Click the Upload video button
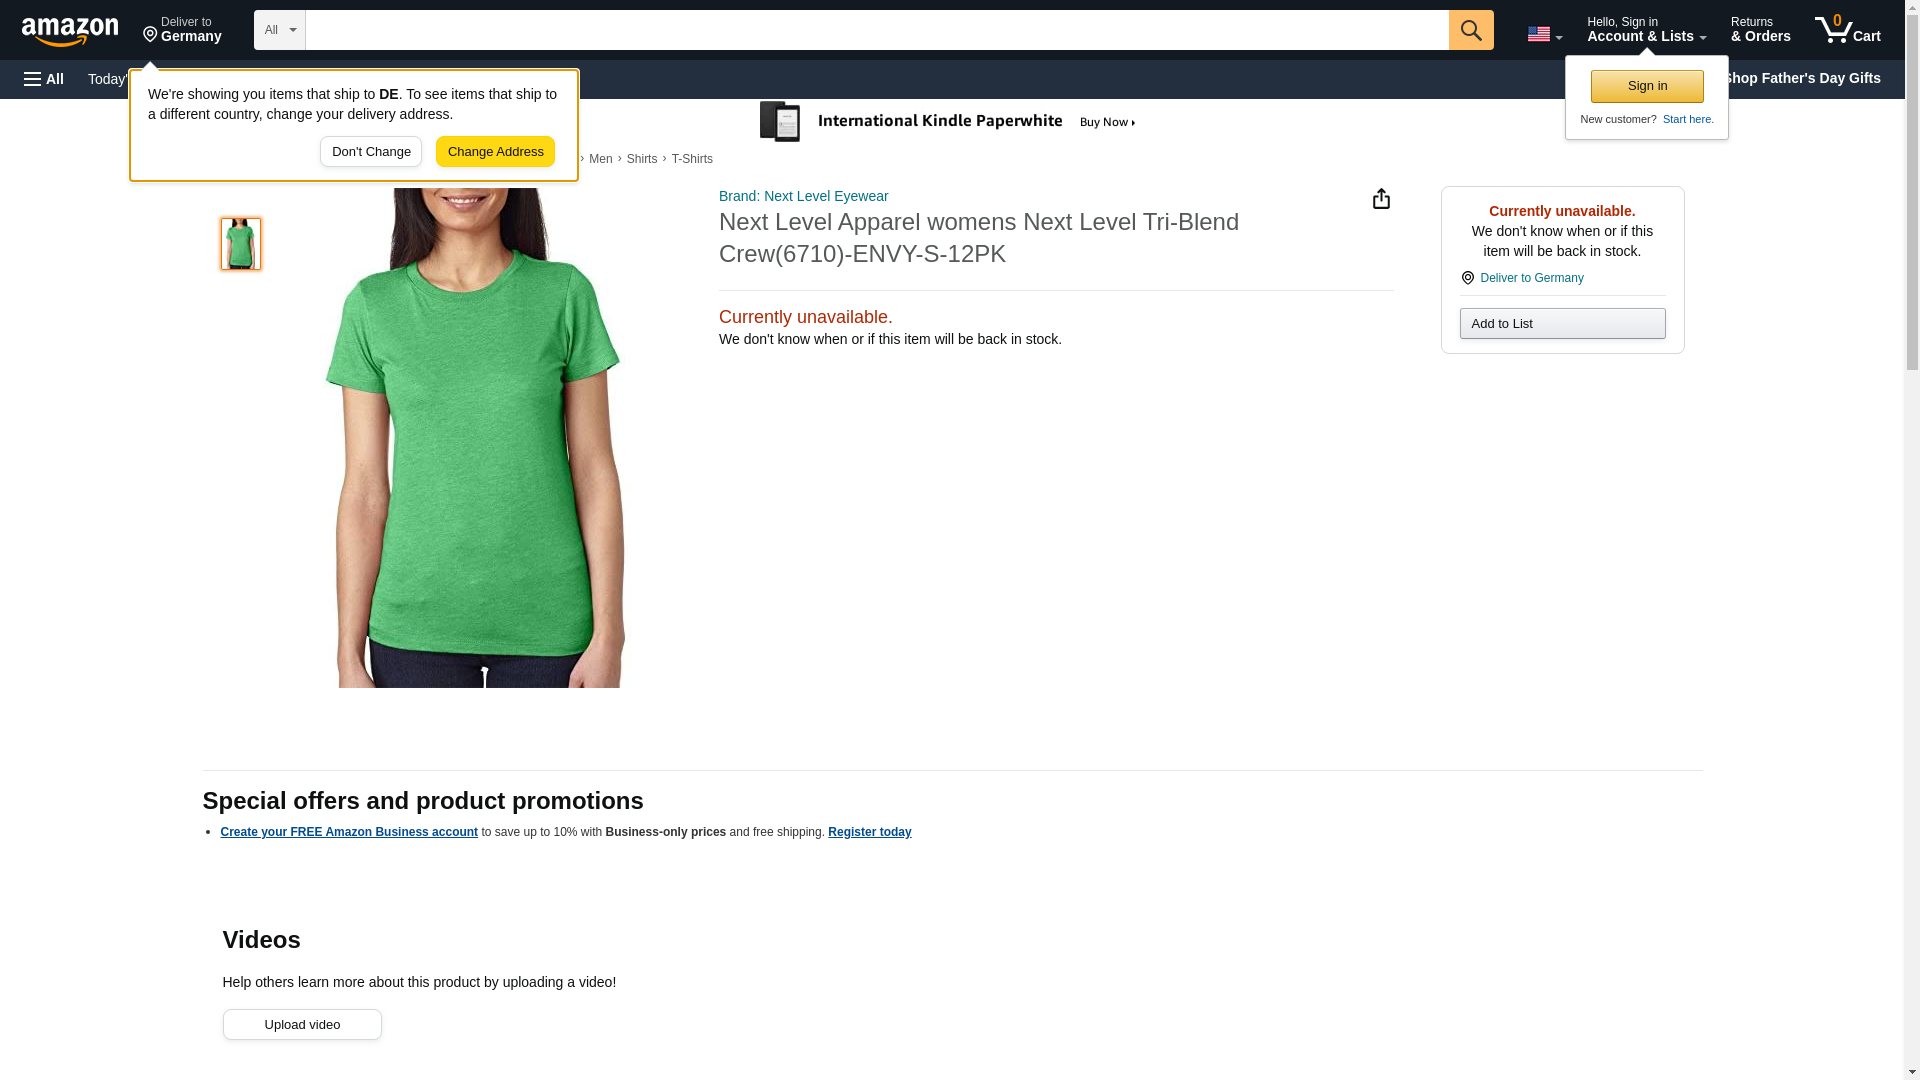 pyautogui.click(x=301, y=1024)
